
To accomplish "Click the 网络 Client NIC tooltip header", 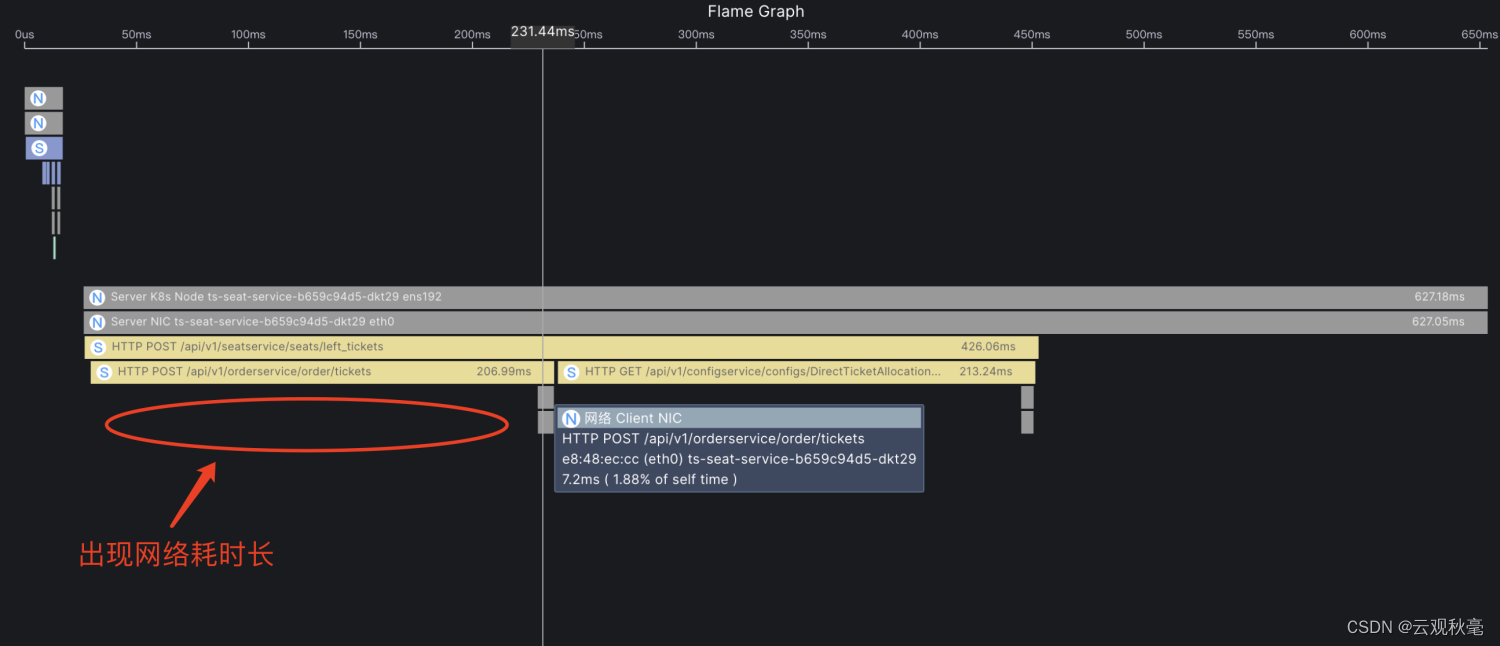I will click(739, 418).
